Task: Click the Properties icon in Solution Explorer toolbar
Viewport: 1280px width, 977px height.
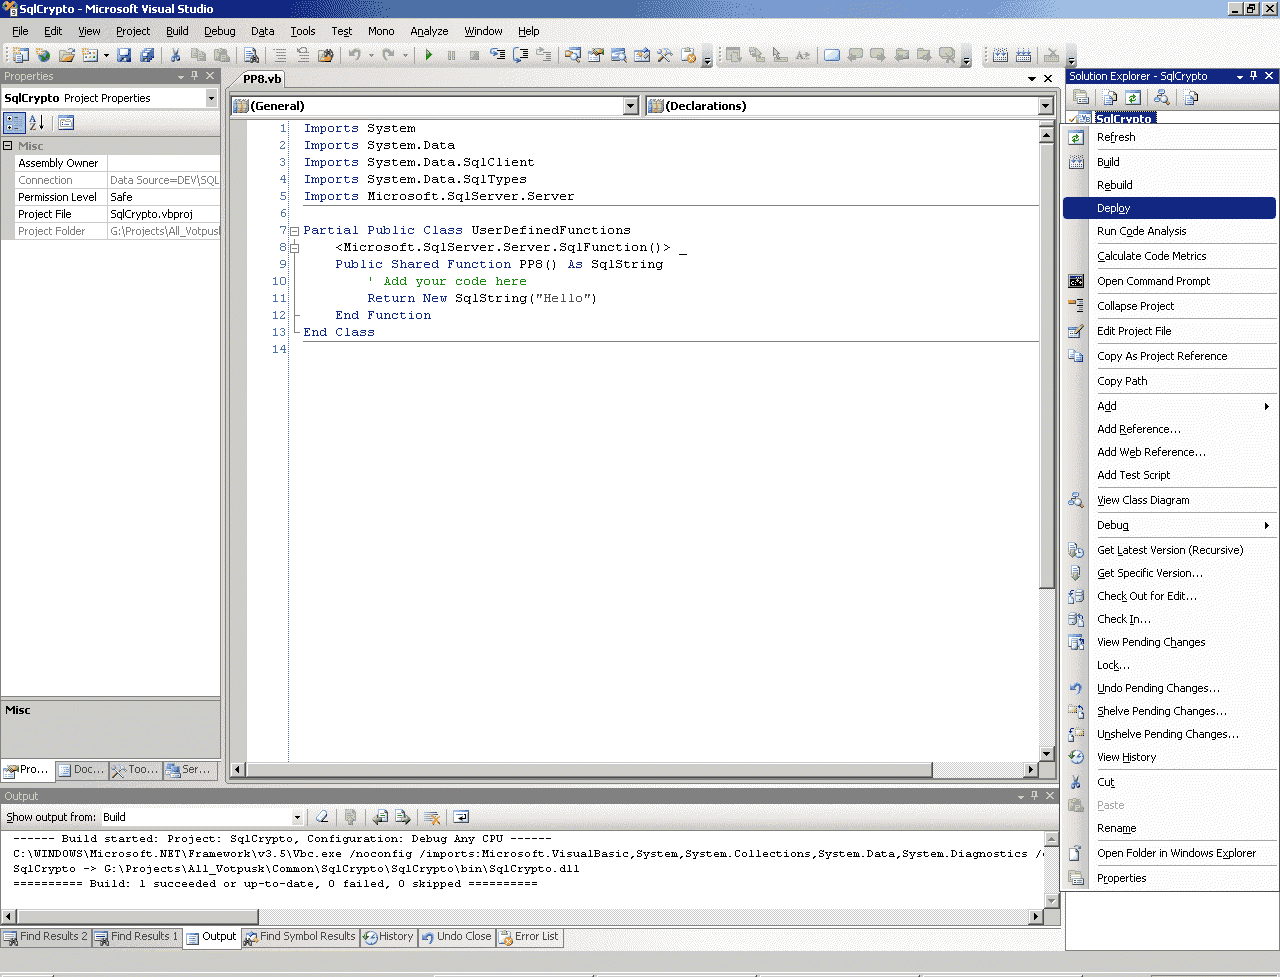Action: click(x=1081, y=97)
